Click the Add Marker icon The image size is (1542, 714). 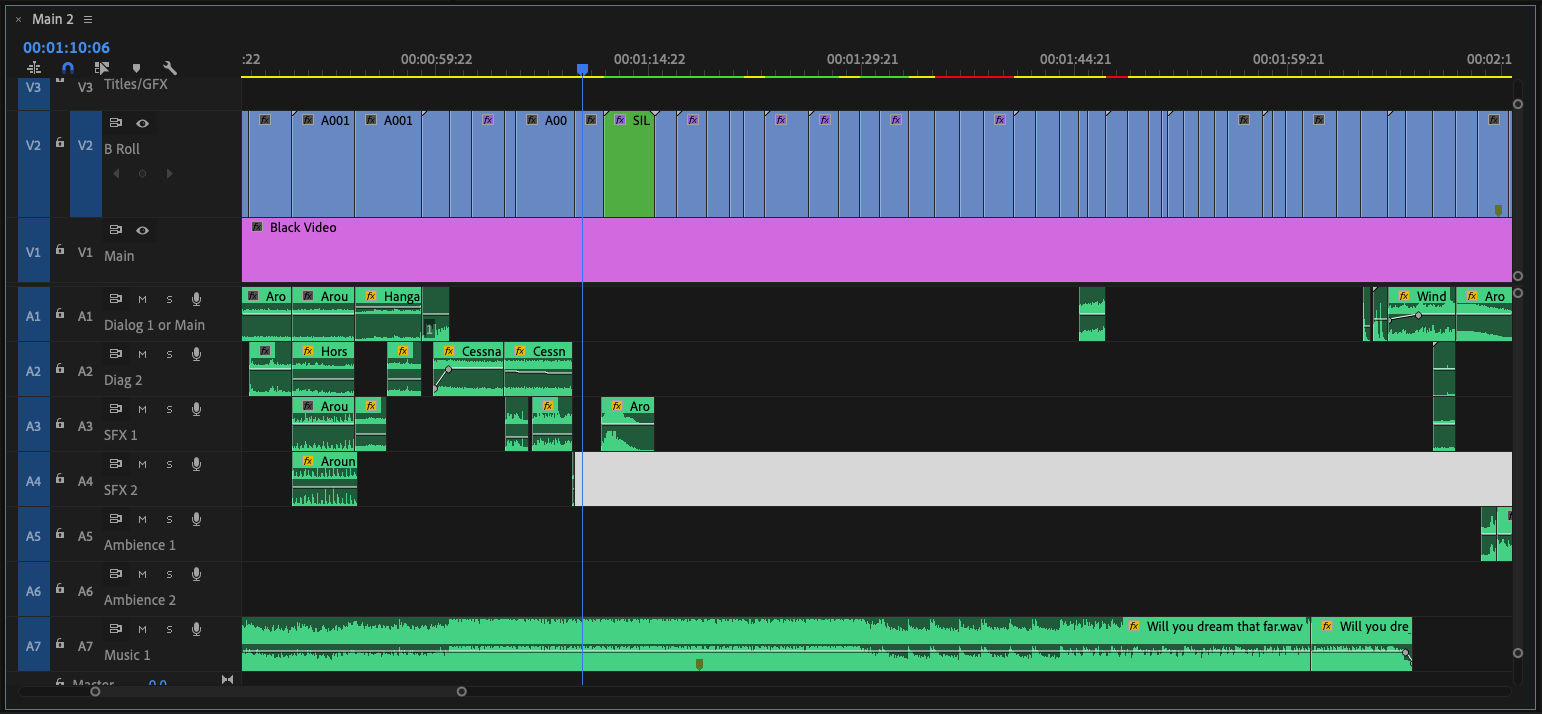tap(137, 68)
